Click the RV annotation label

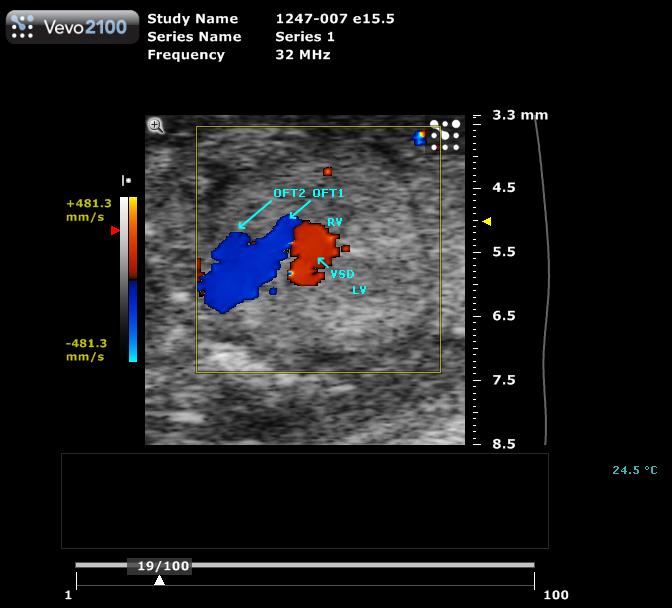[335, 222]
